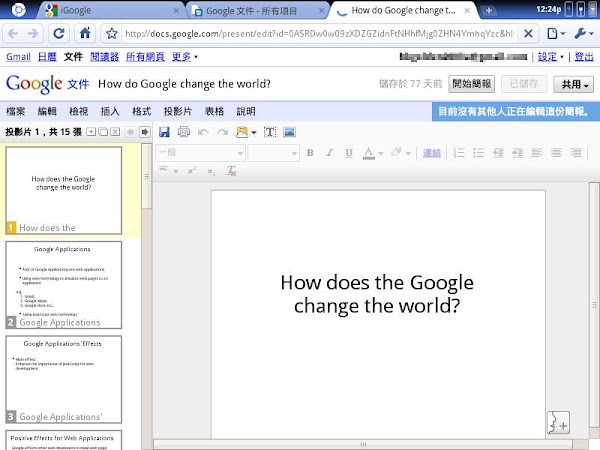Open the highlight color dropdown arrow

click(x=408, y=153)
